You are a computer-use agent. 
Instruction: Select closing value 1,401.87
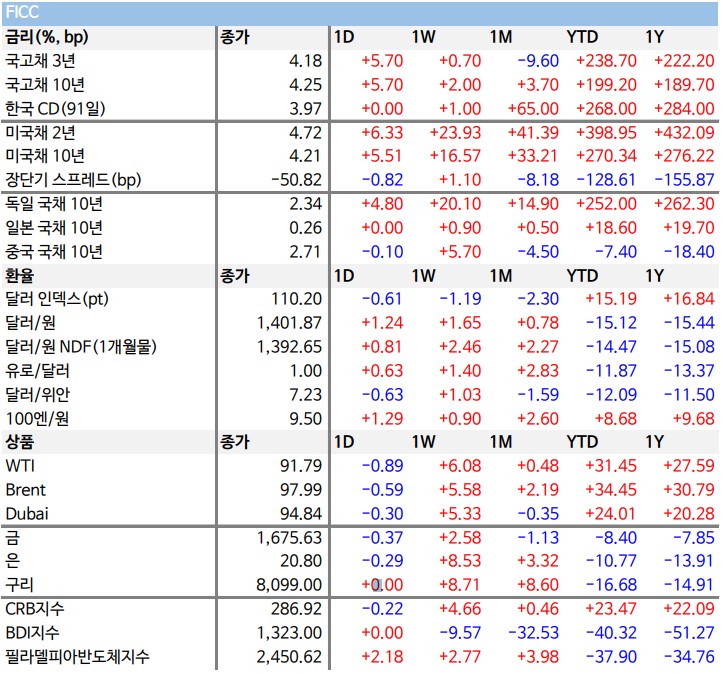tap(289, 323)
